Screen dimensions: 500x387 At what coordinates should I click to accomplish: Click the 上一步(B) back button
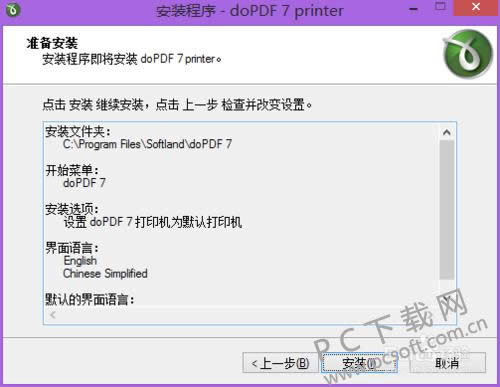(x=281, y=363)
